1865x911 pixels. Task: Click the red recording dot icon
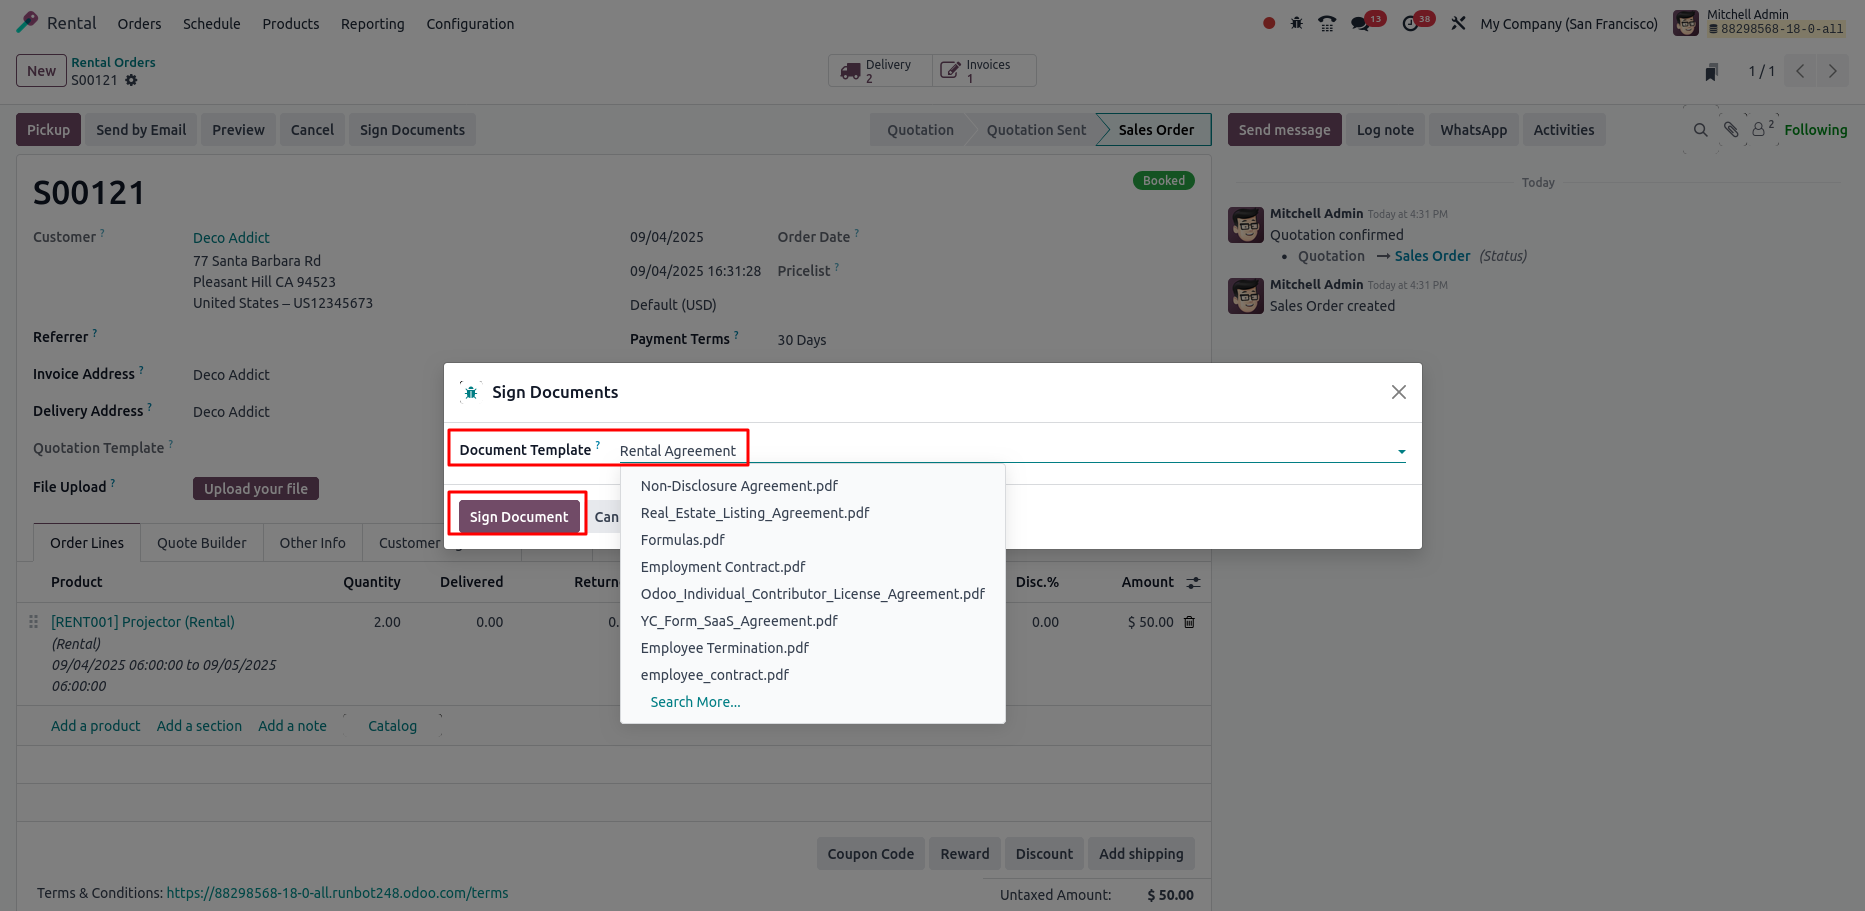[x=1269, y=23]
